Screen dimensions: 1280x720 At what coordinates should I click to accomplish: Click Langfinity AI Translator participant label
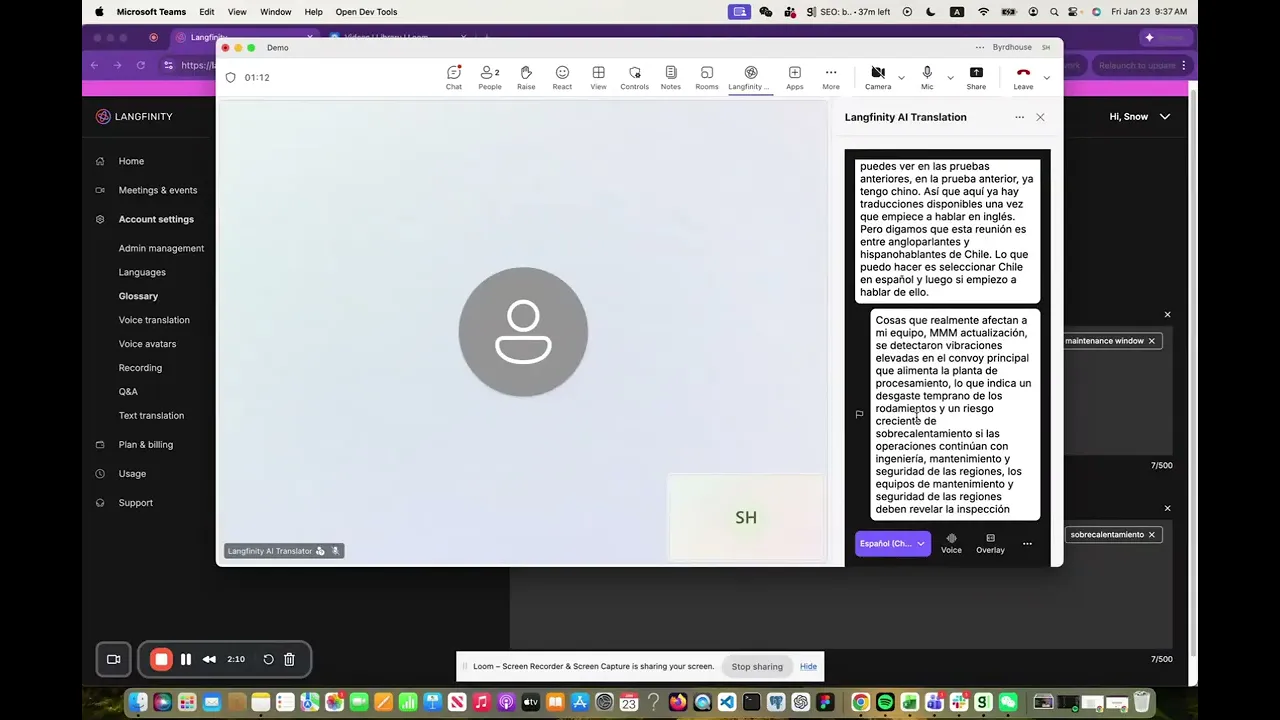pyautogui.click(x=283, y=551)
